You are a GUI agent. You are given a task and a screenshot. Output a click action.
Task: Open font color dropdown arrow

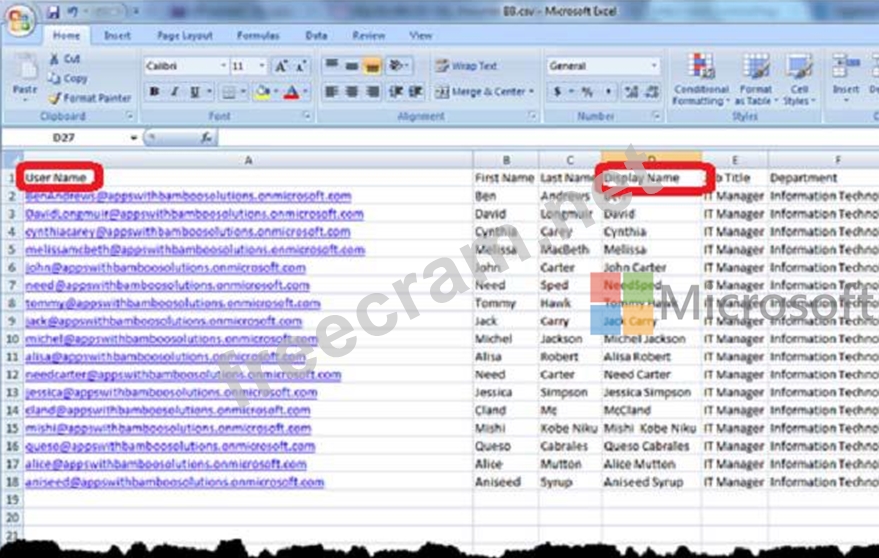tap(306, 91)
